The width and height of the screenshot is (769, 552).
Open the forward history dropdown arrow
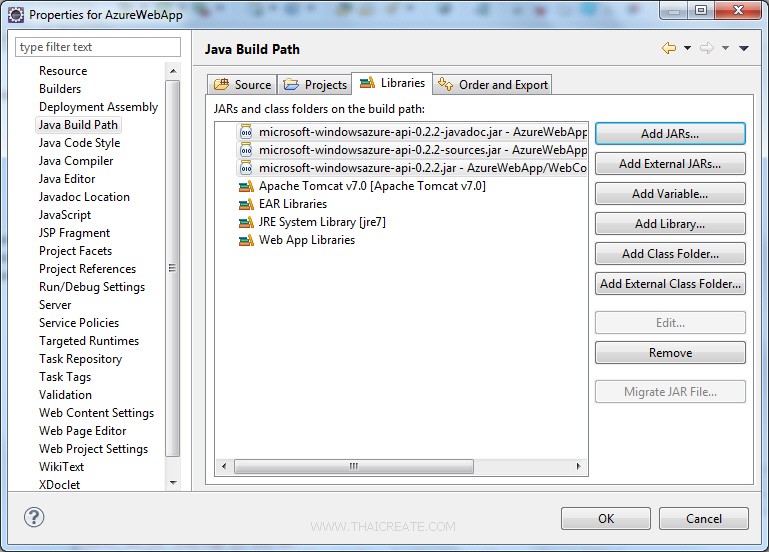(x=725, y=48)
